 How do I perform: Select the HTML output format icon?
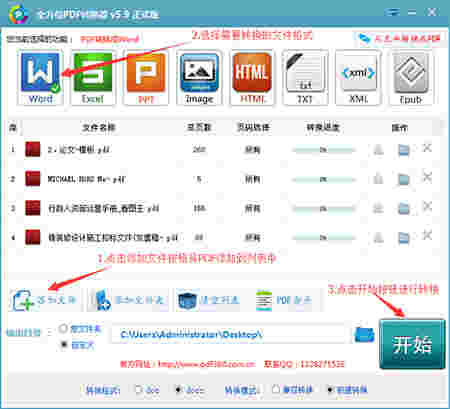tap(252, 78)
